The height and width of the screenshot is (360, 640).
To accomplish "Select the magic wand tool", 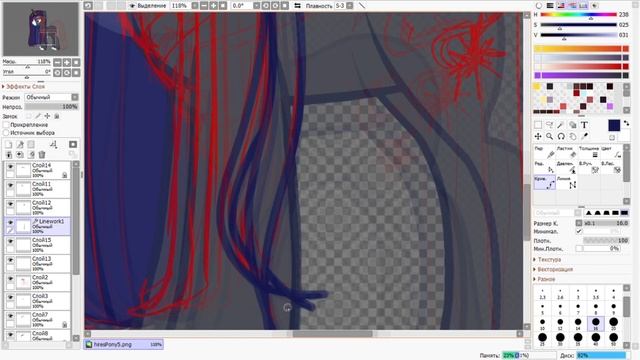I will [561, 125].
